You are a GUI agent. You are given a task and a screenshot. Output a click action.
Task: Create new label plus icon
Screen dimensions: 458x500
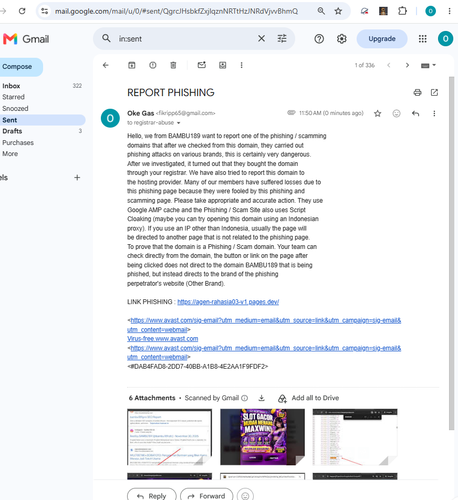click(x=77, y=177)
